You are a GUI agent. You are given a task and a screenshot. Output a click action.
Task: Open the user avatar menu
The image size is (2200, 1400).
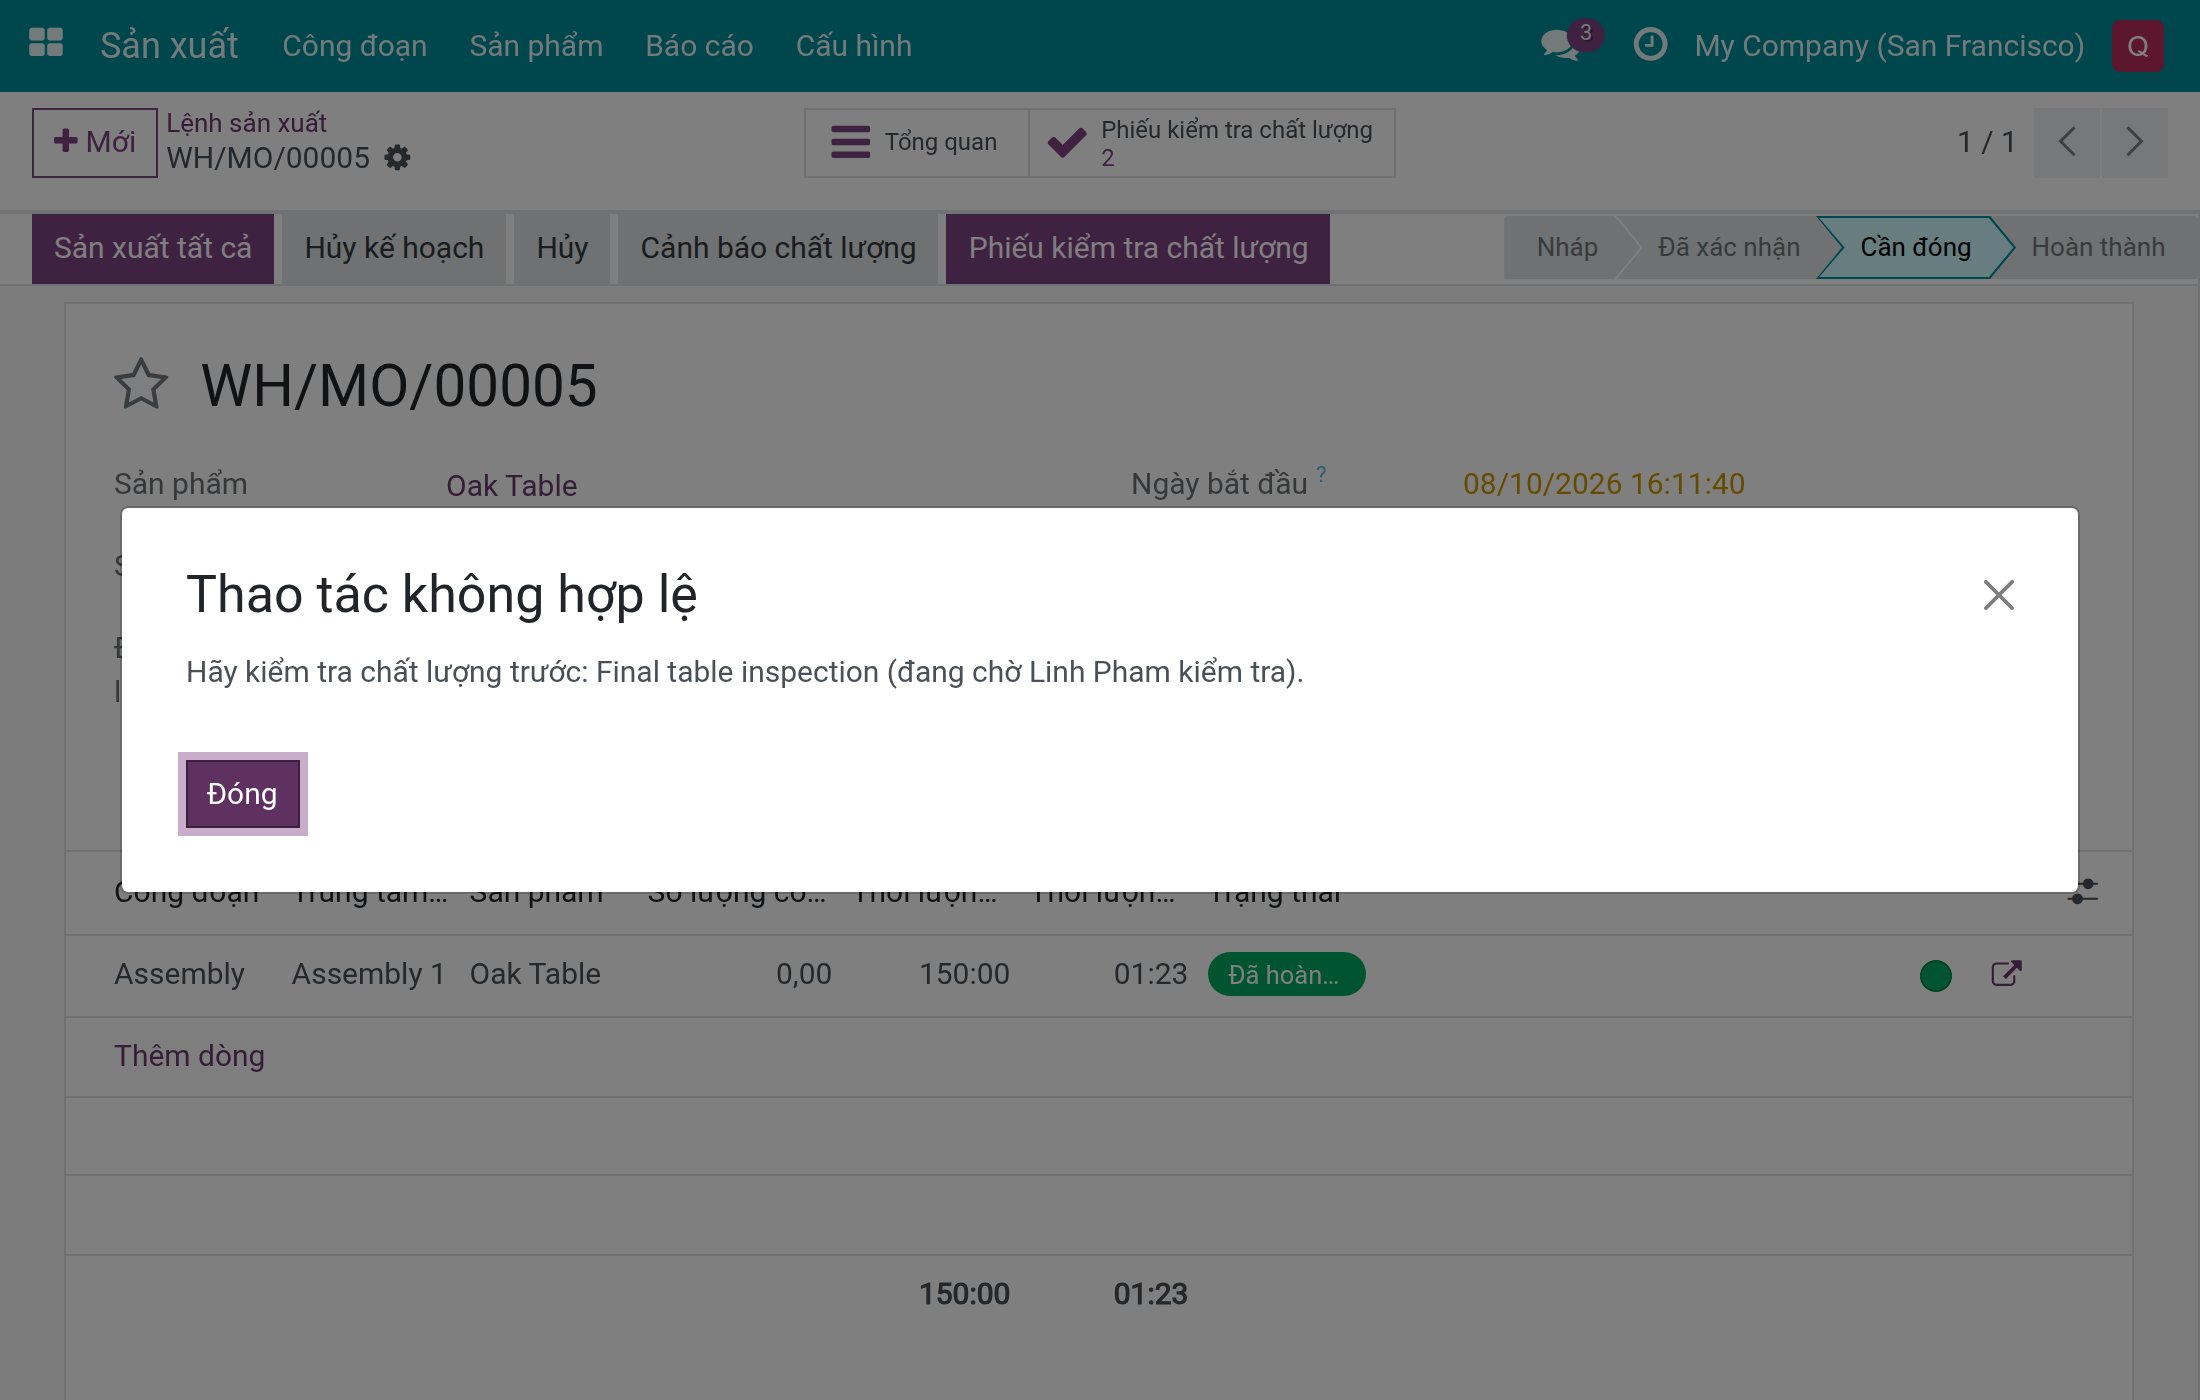coord(2138,46)
